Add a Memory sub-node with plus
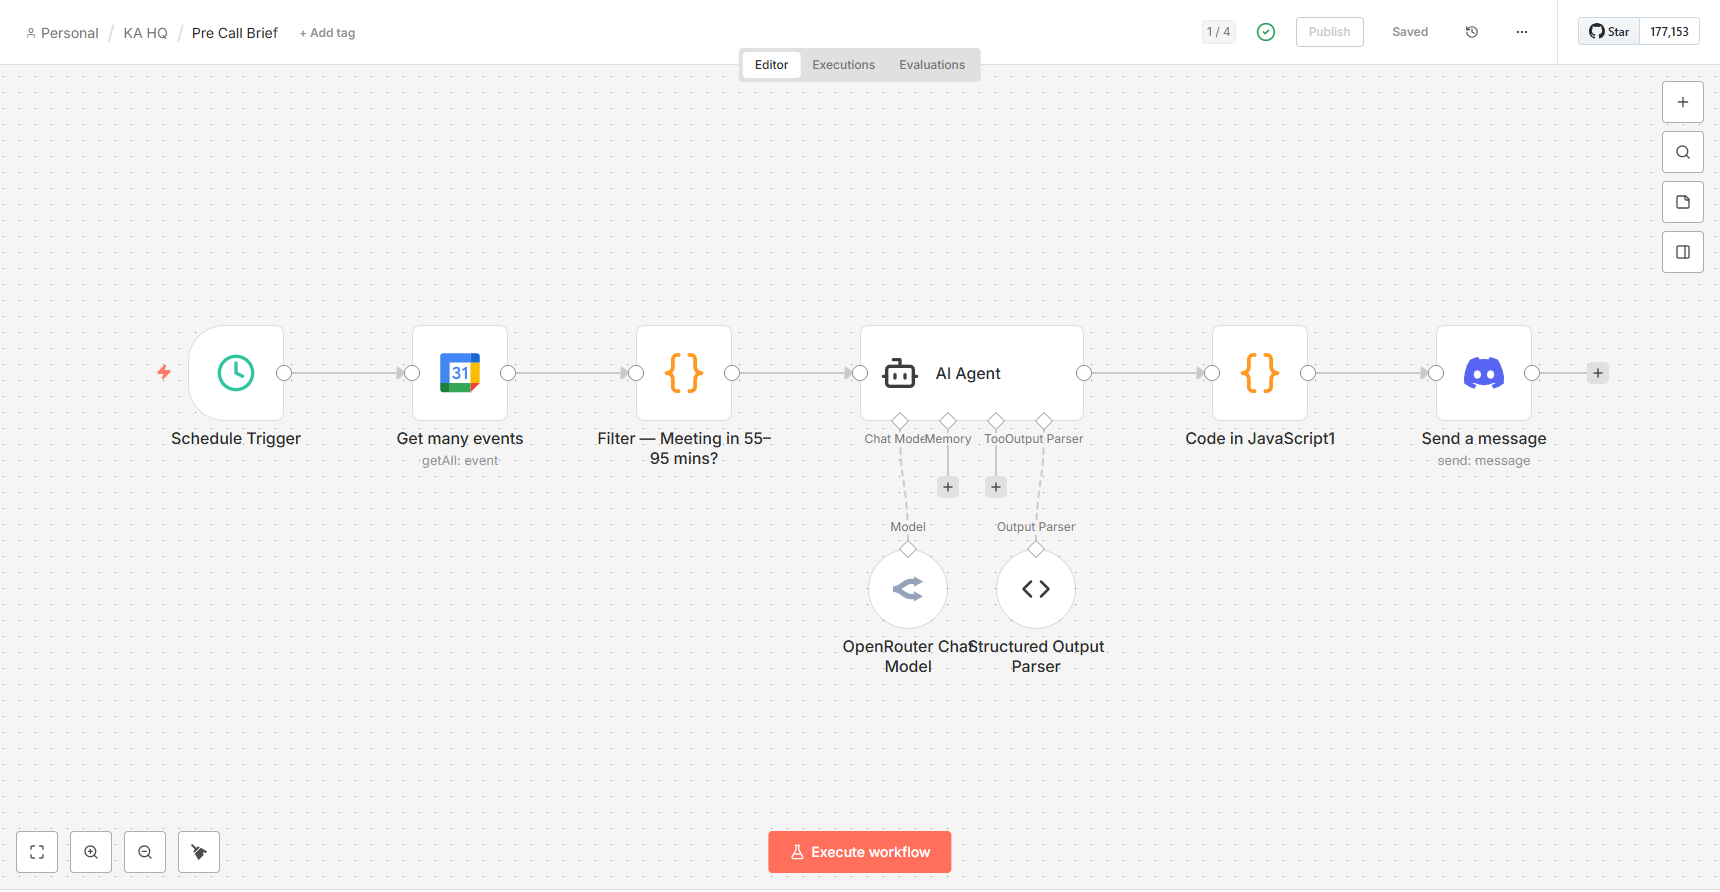The width and height of the screenshot is (1720, 892). (x=948, y=487)
